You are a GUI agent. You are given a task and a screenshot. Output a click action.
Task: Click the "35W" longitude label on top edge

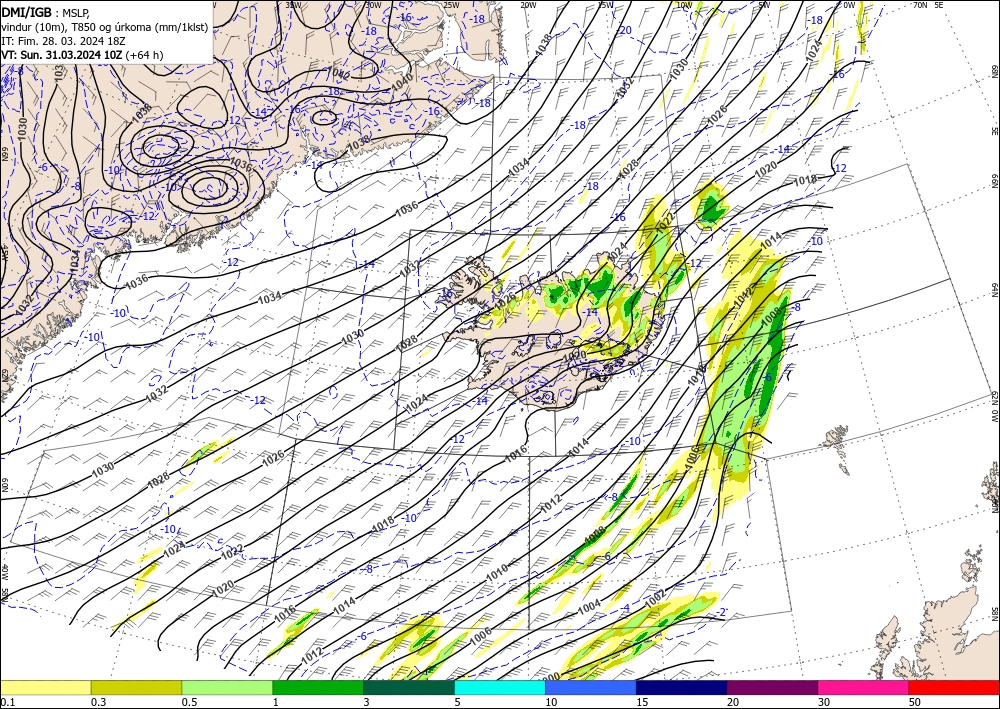293,4
